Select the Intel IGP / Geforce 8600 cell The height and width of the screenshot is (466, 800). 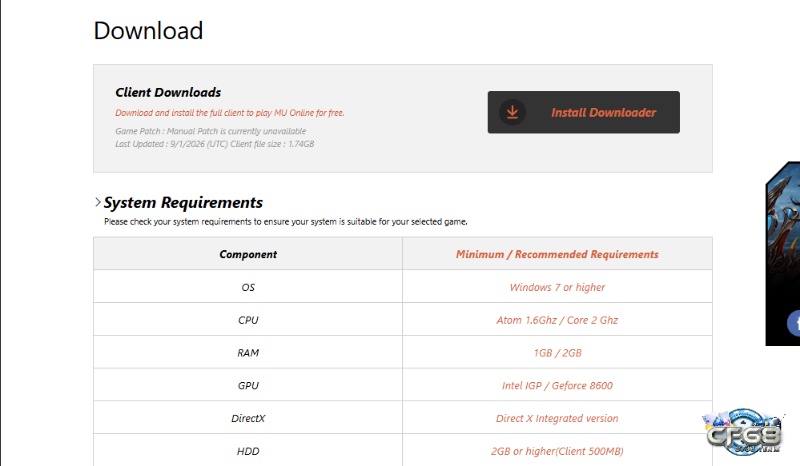(557, 385)
